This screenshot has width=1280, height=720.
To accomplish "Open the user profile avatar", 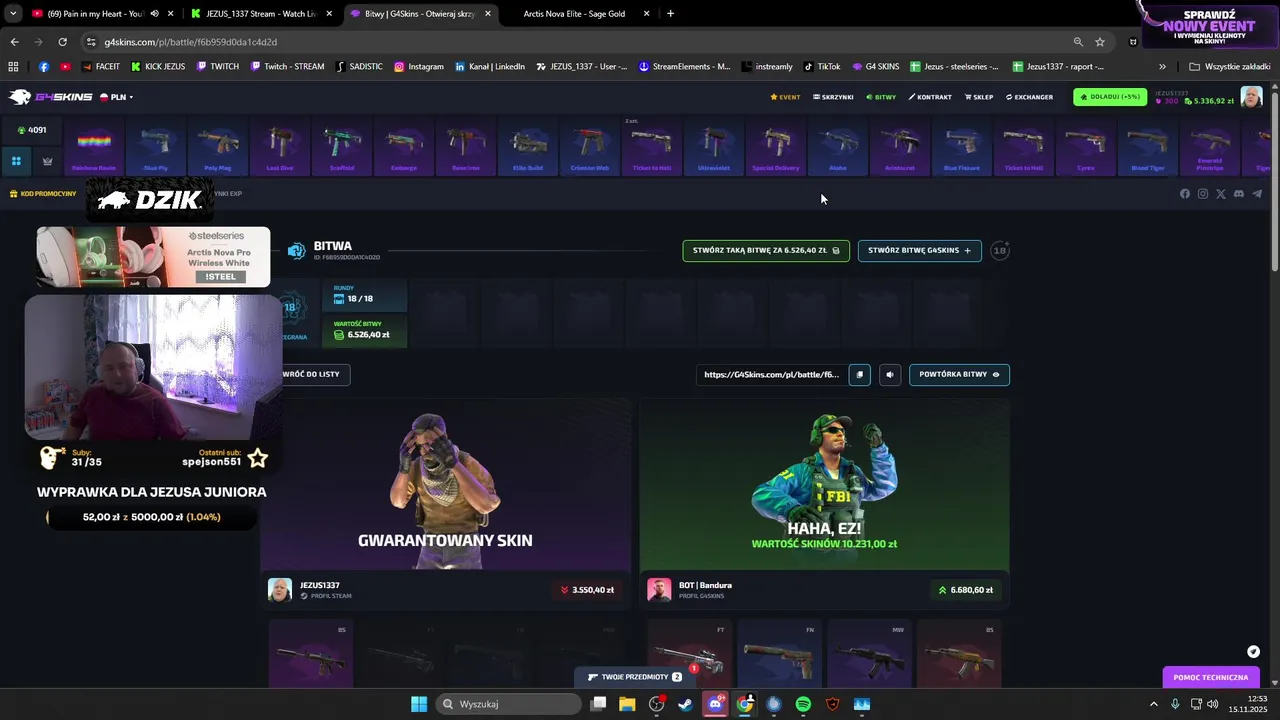I will tap(1251, 97).
